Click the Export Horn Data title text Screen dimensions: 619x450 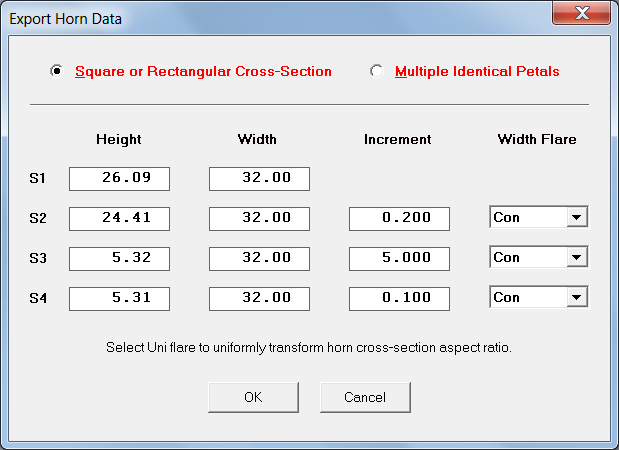(66, 19)
